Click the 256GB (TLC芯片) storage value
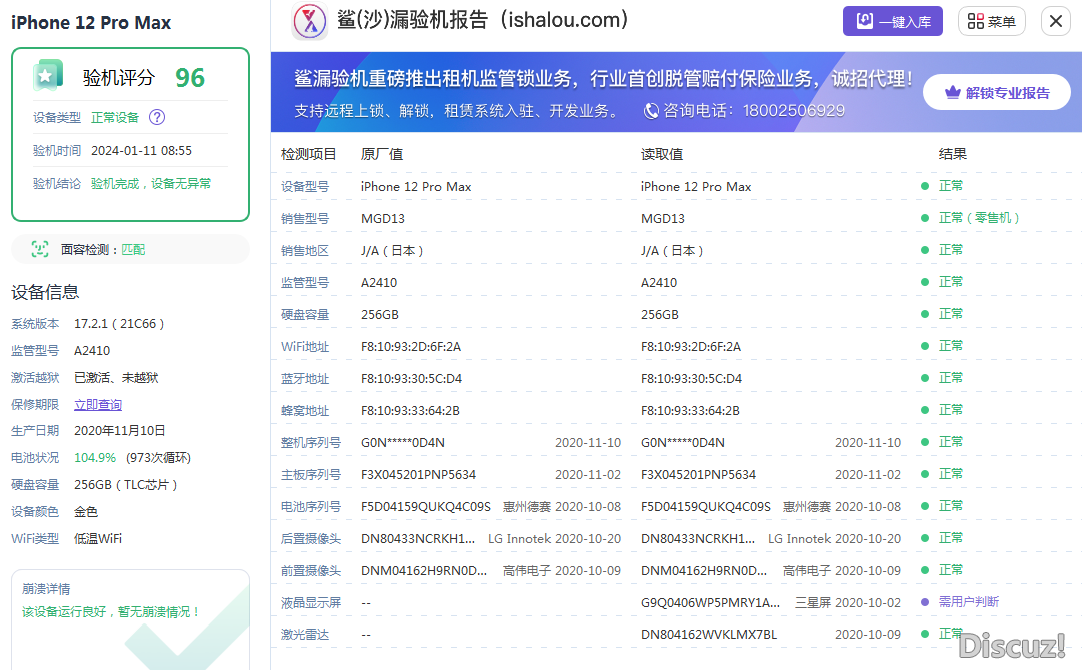Image resolution: width=1082 pixels, height=670 pixels. point(126,484)
